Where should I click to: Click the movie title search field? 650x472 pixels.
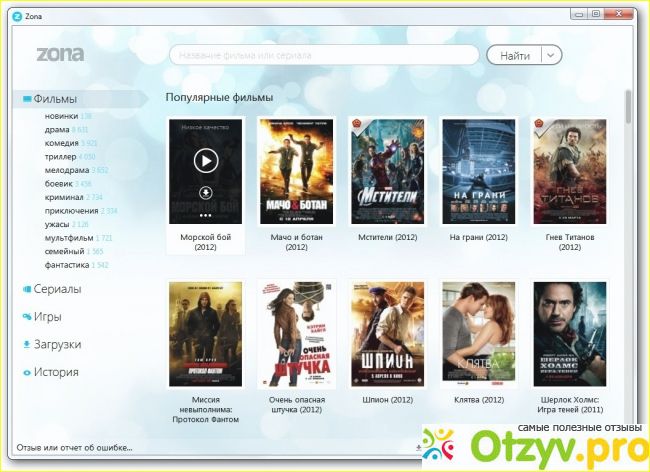pos(324,55)
